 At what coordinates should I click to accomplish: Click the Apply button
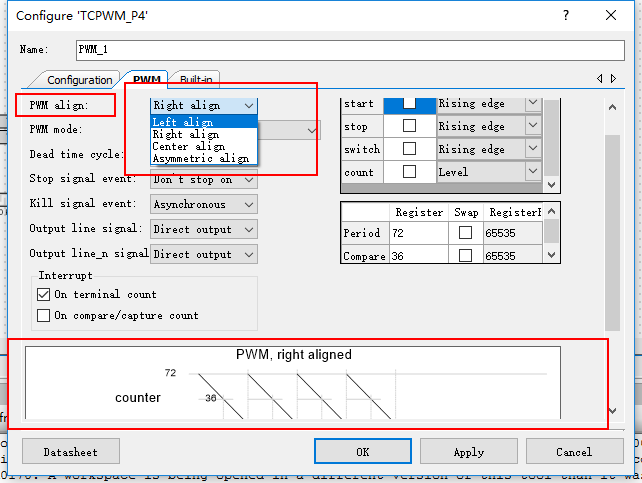[469, 452]
